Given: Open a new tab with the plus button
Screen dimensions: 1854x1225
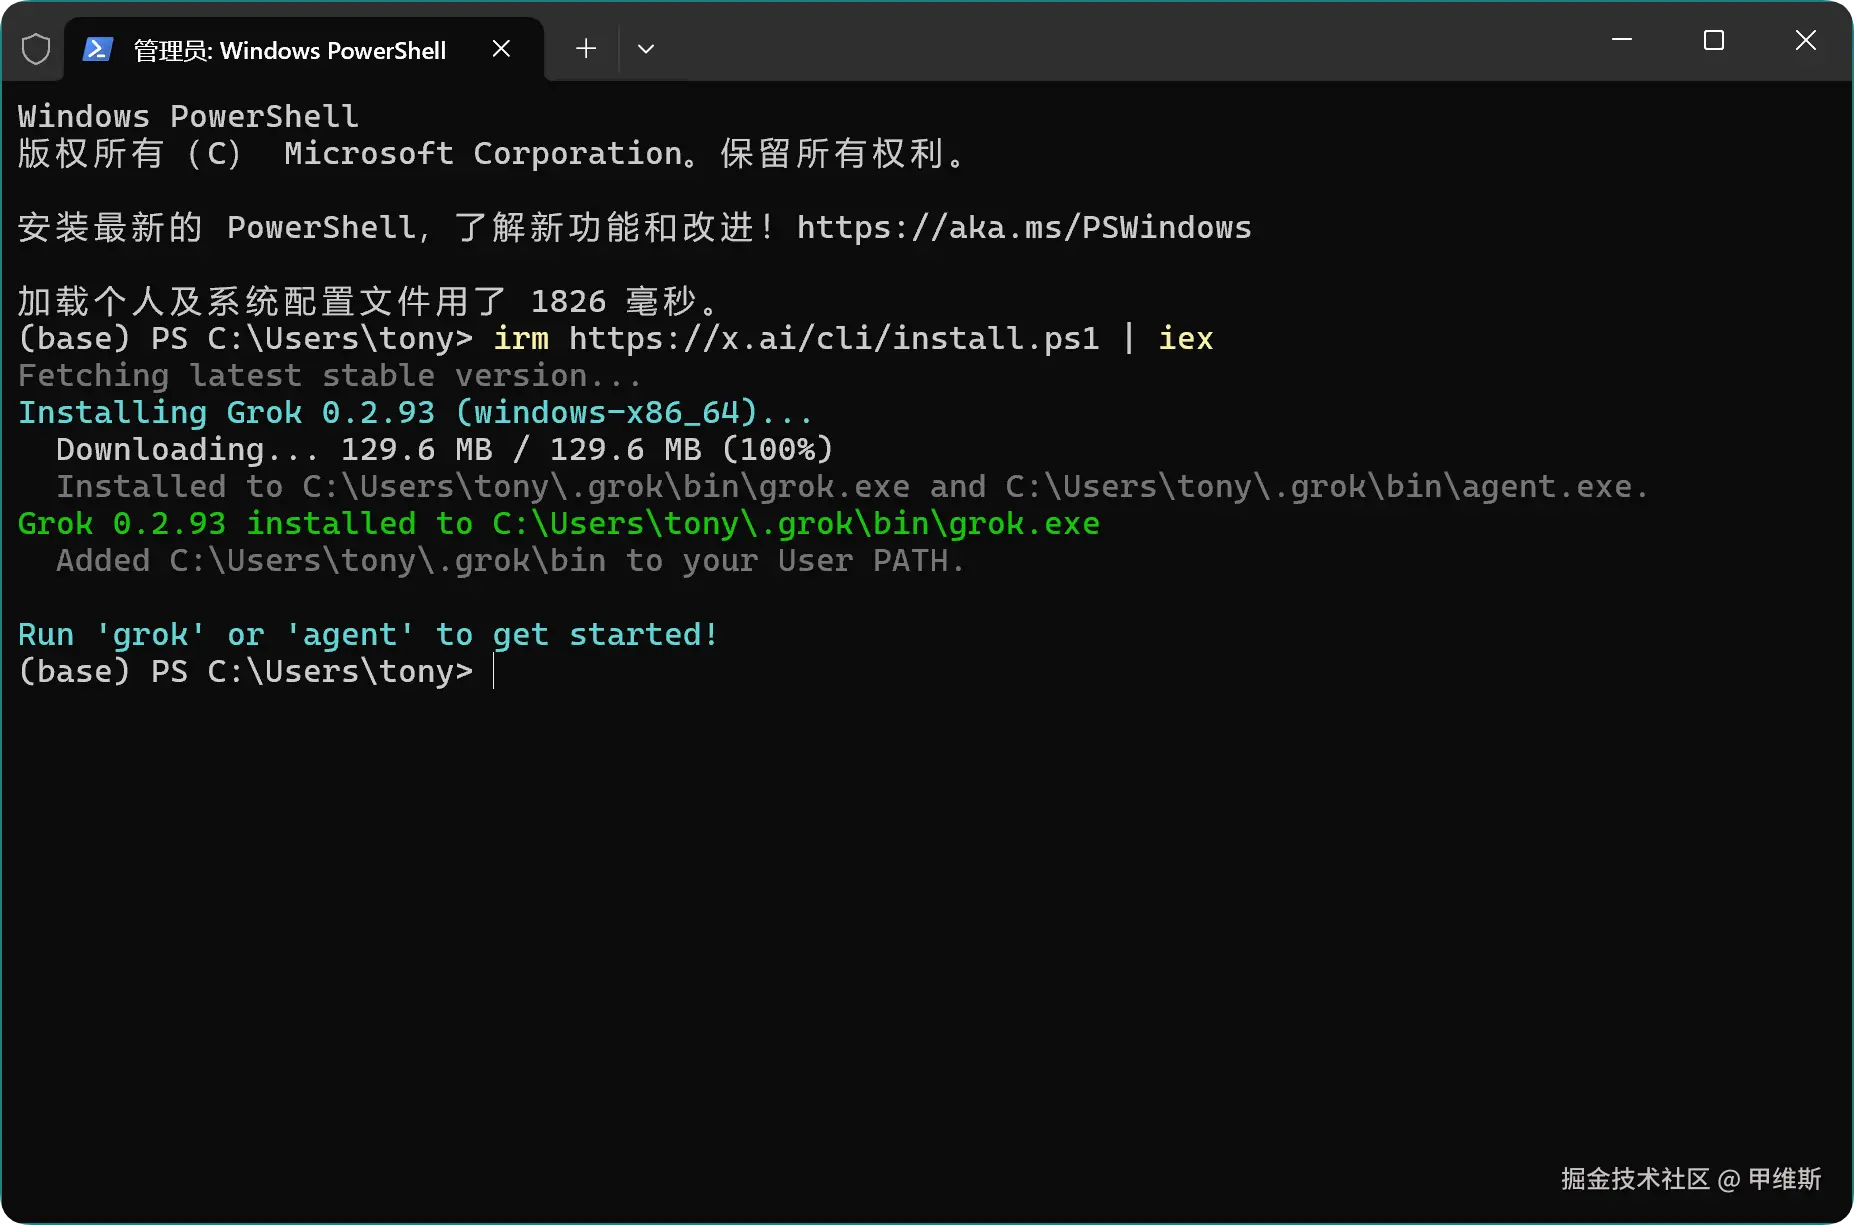Looking at the screenshot, I should point(586,48).
